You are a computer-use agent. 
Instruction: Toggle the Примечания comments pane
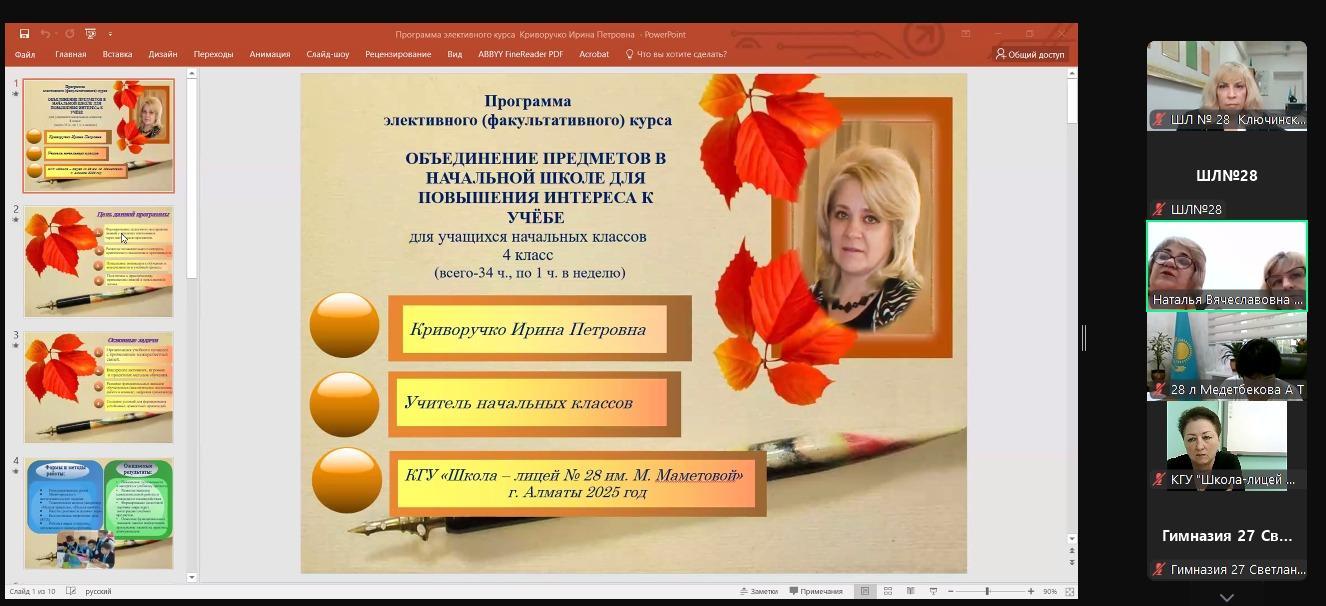click(x=816, y=591)
